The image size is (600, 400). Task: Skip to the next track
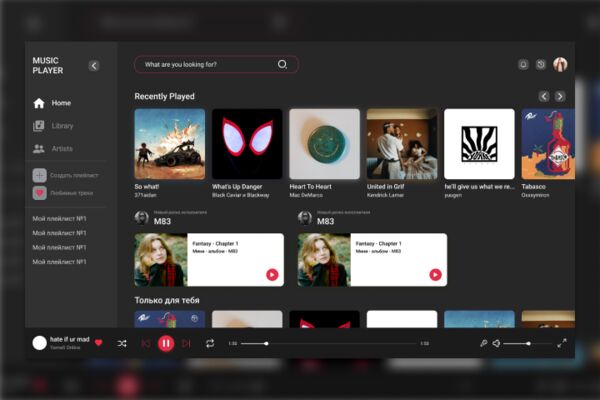point(186,344)
